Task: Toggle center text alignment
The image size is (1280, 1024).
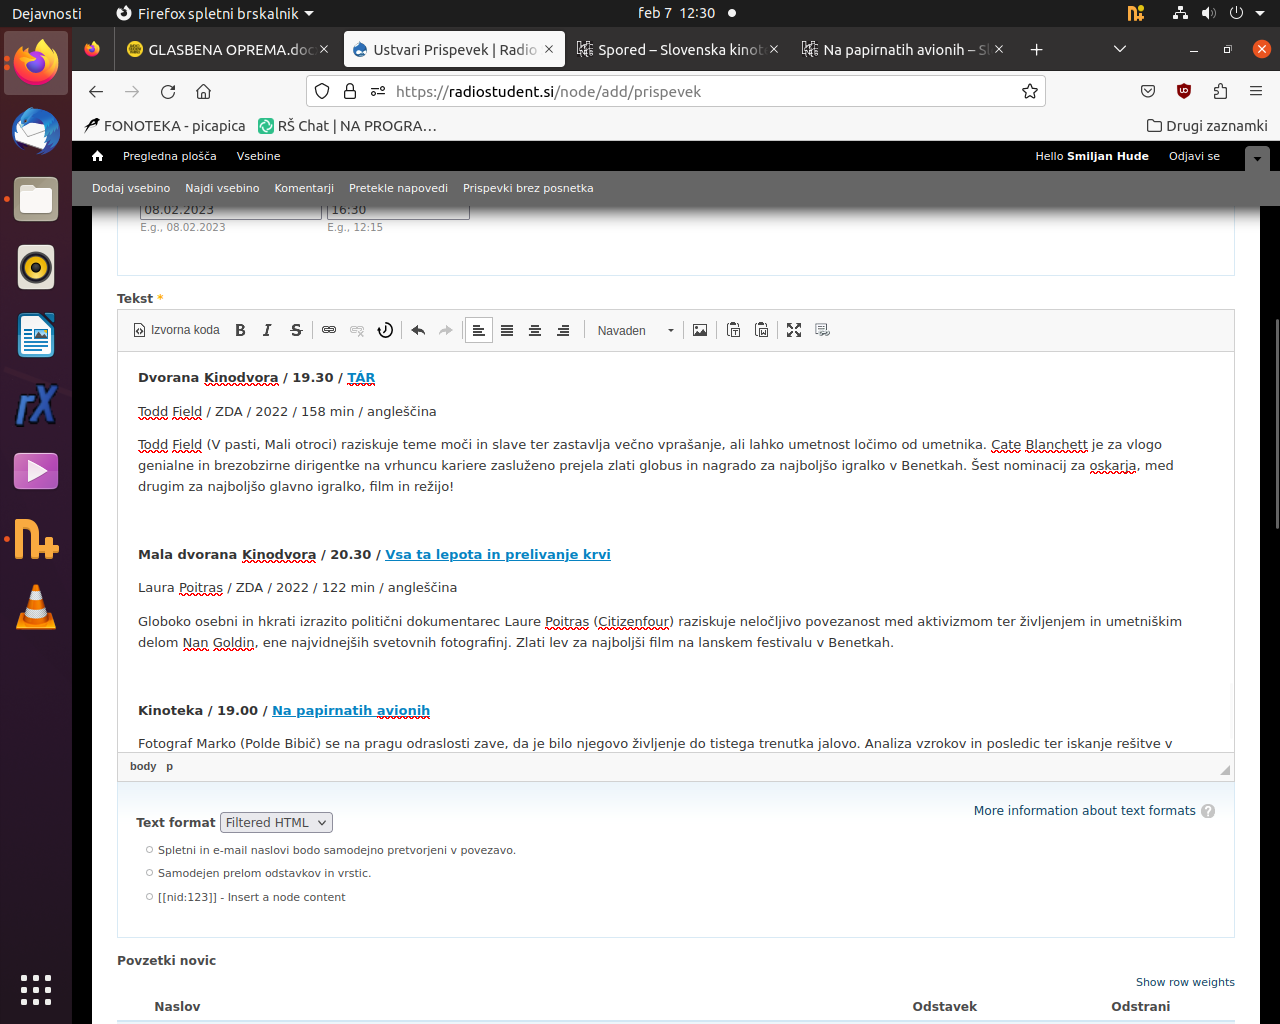Action: (x=535, y=330)
